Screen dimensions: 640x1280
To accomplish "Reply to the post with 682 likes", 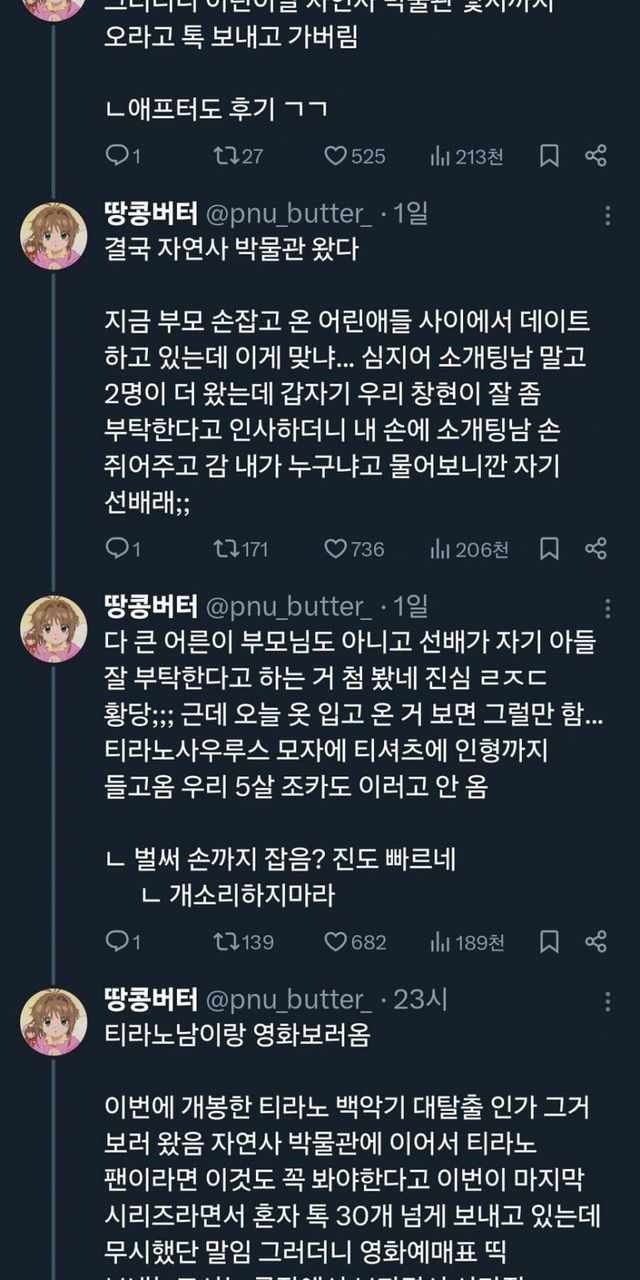I will [x=117, y=942].
